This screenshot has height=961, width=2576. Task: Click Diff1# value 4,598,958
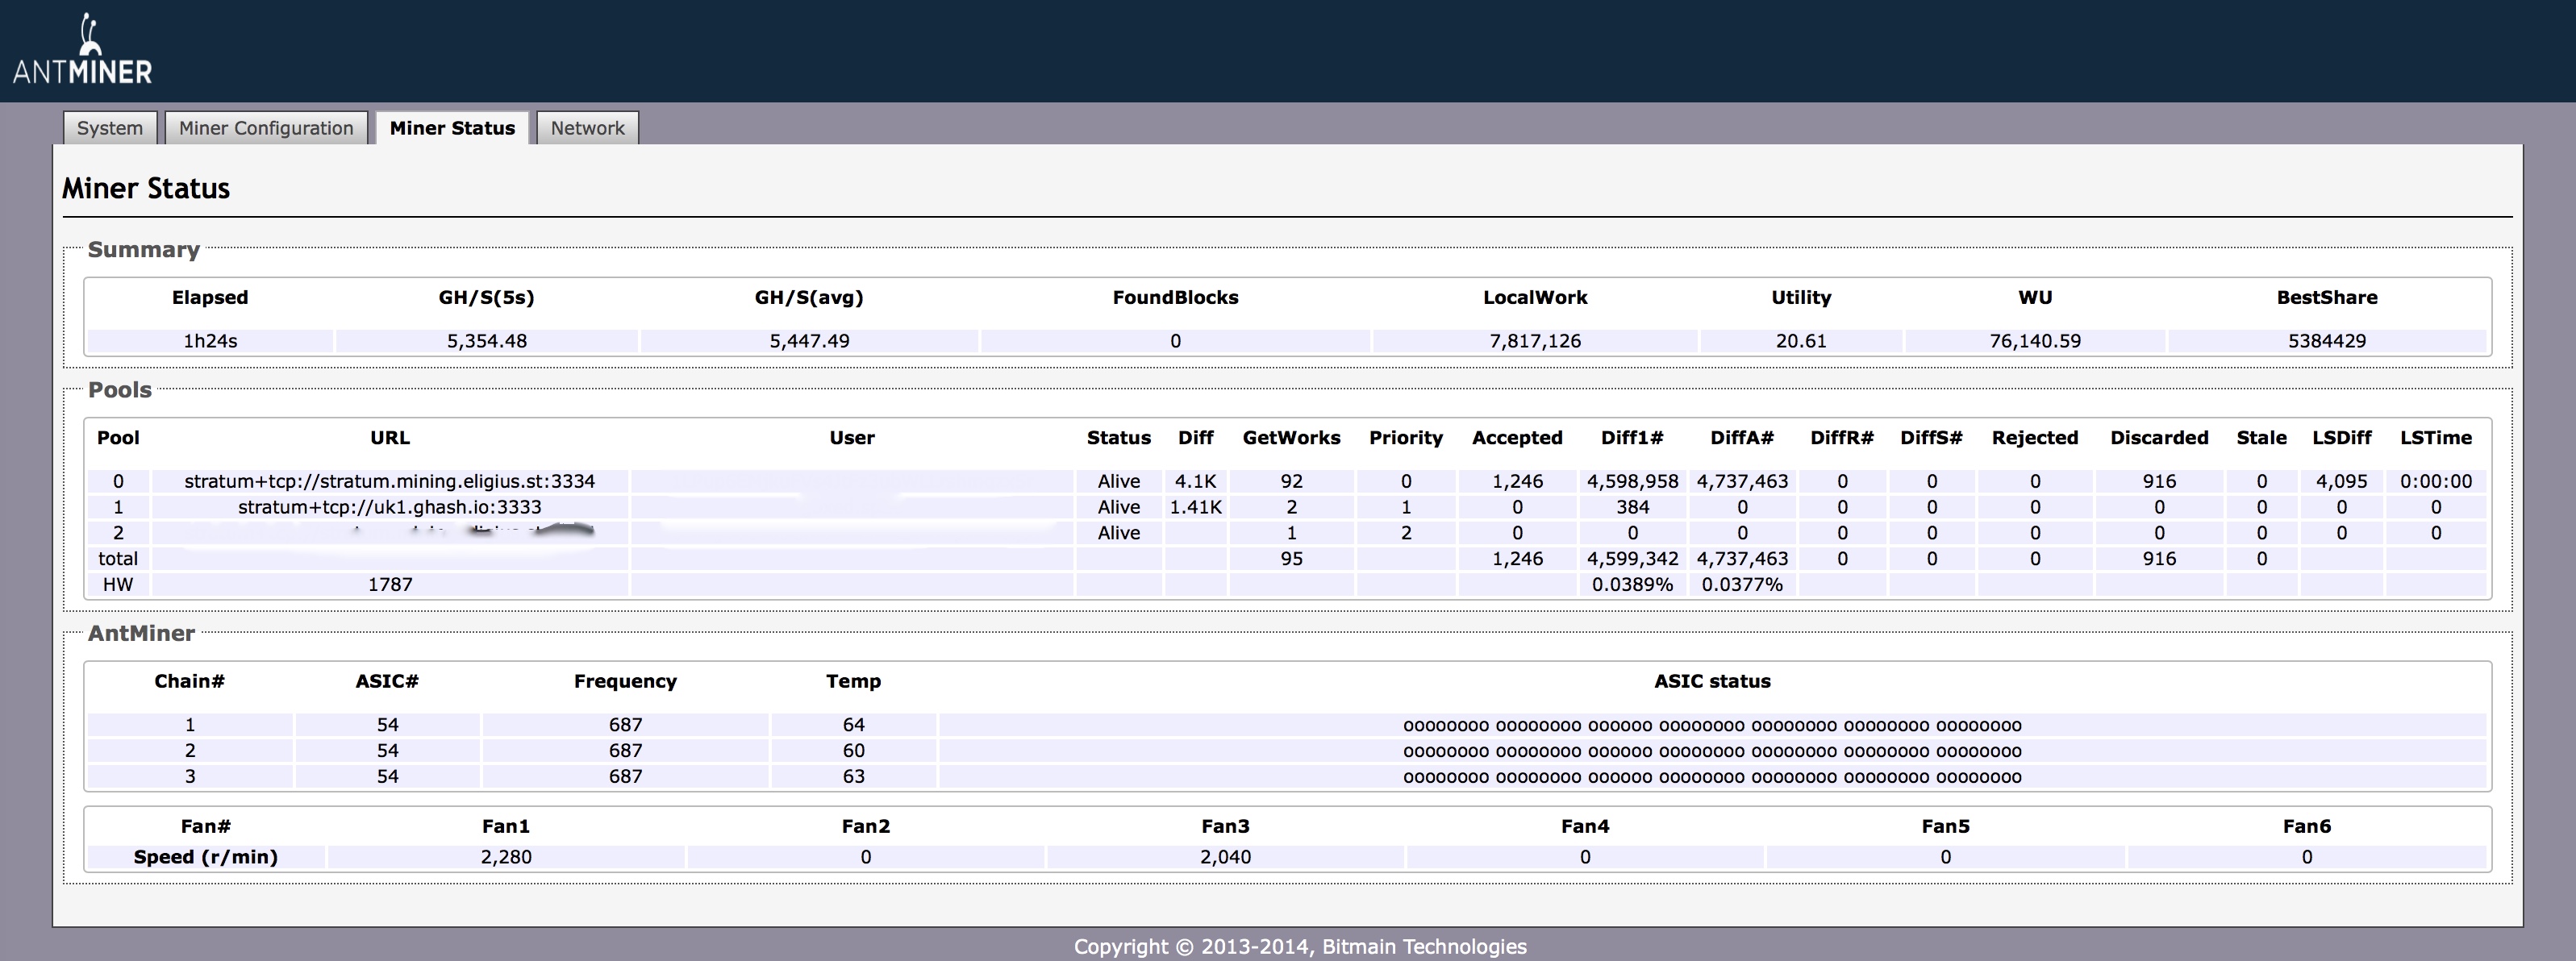1632,481
